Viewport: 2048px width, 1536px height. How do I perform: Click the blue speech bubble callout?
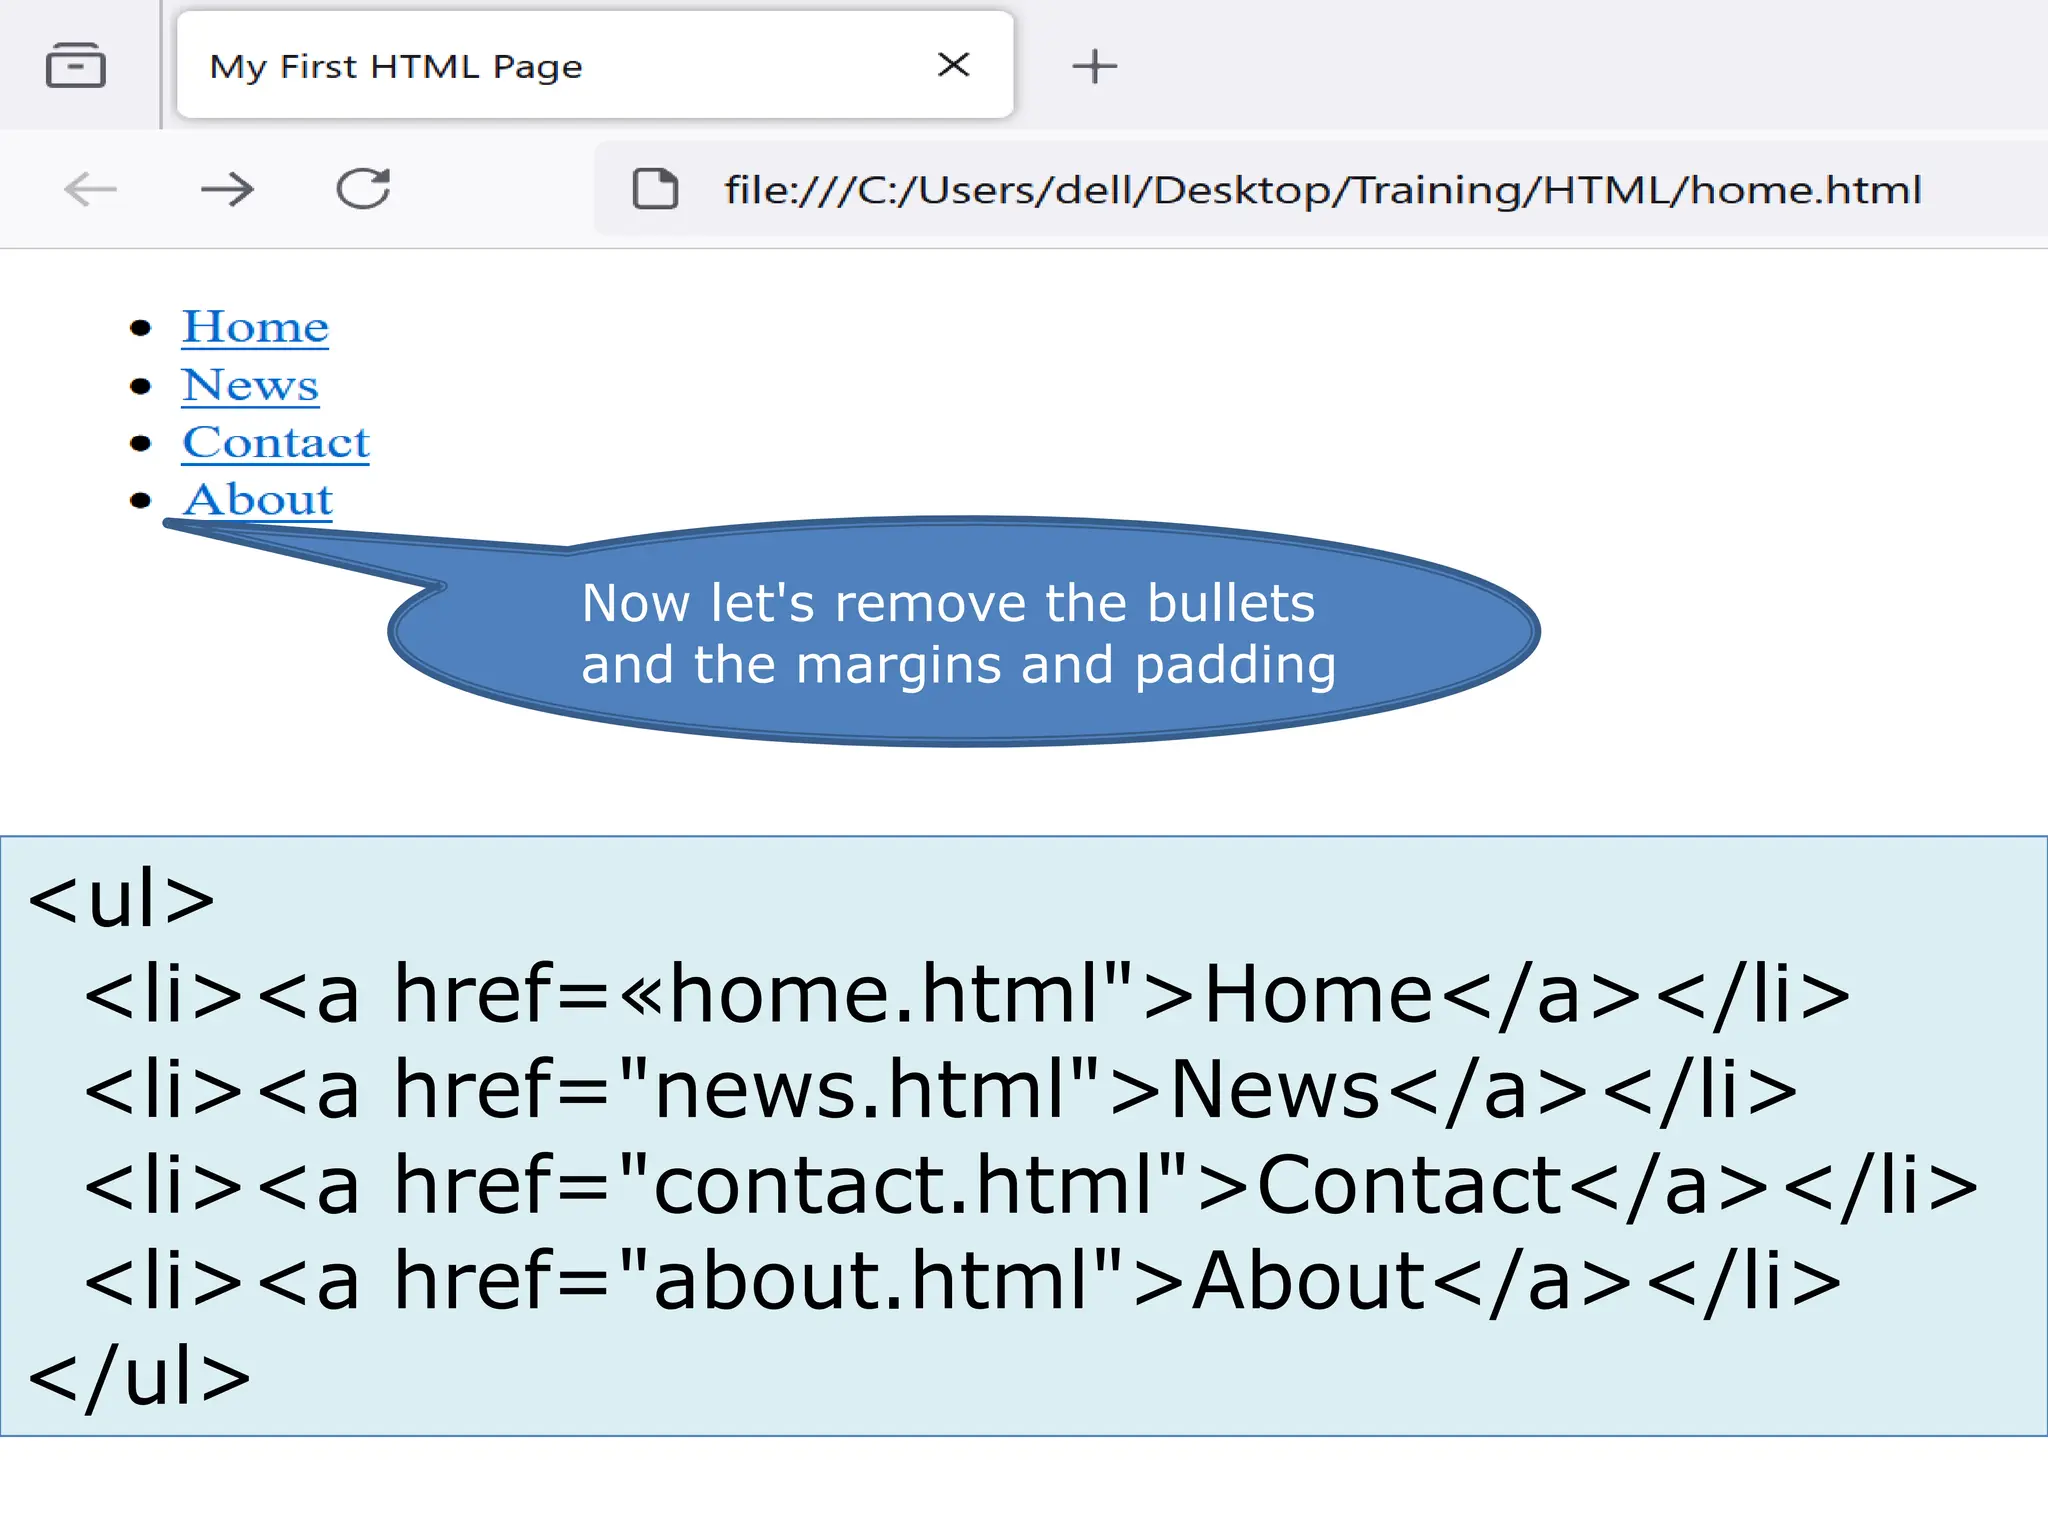point(958,633)
